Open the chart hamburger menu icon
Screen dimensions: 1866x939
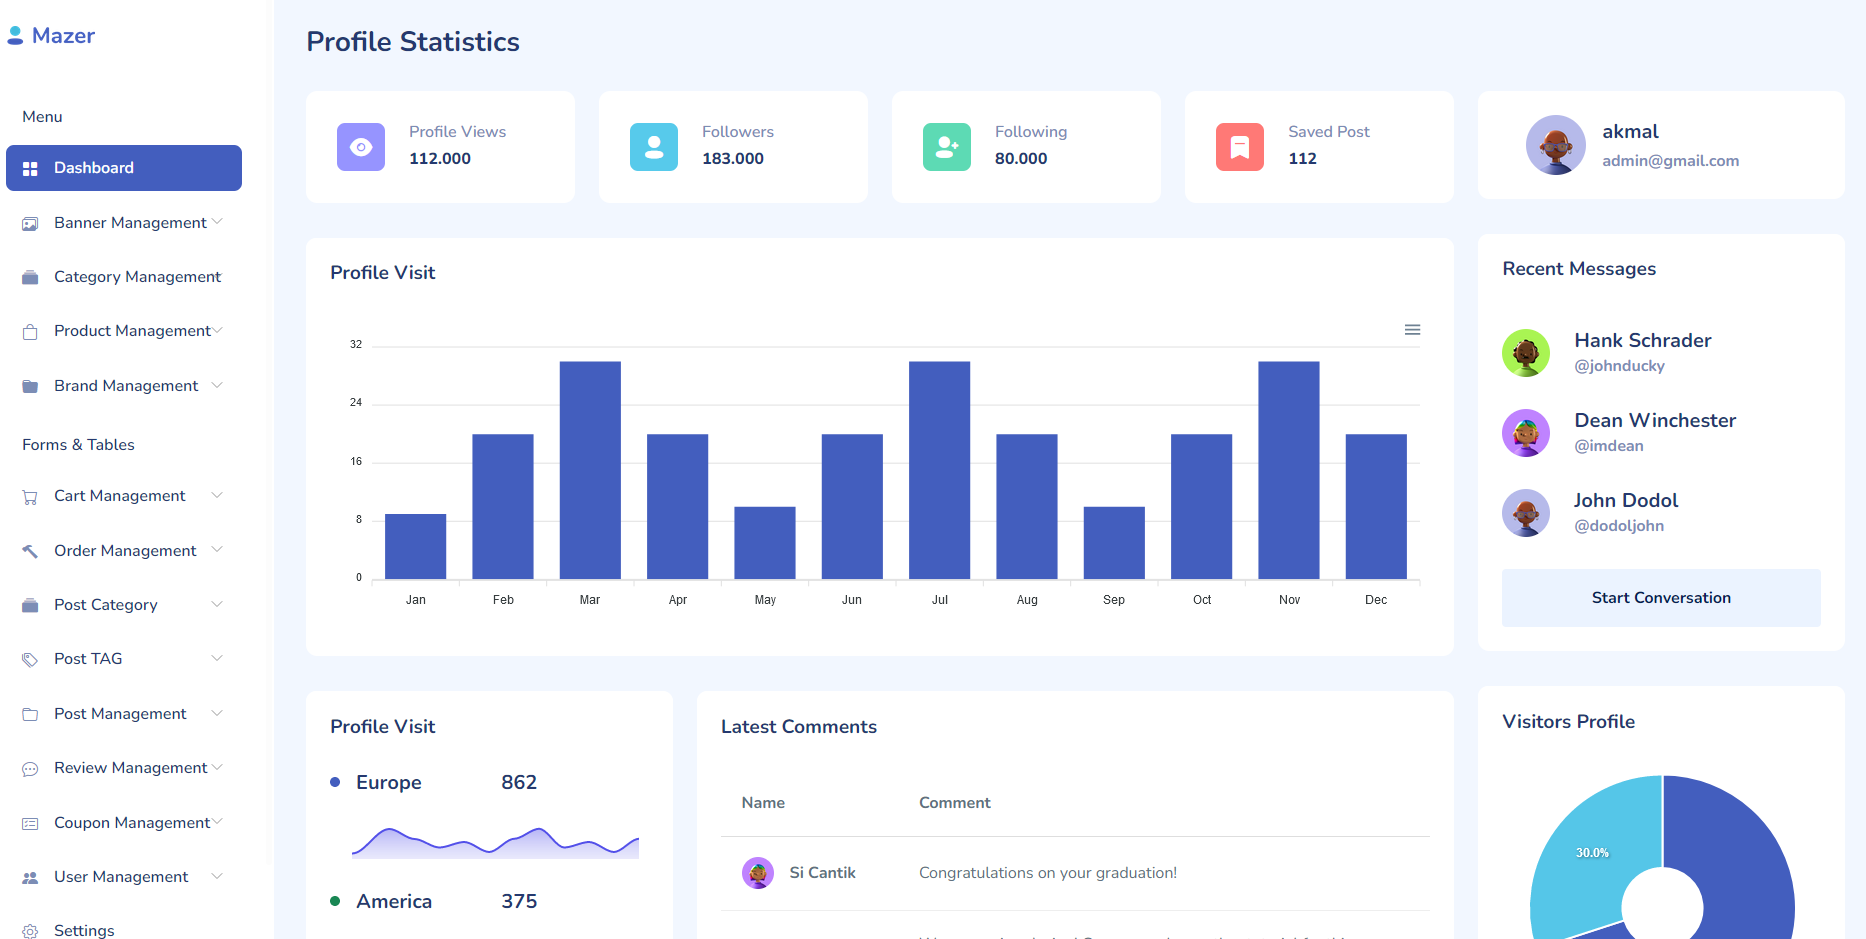[x=1412, y=330]
